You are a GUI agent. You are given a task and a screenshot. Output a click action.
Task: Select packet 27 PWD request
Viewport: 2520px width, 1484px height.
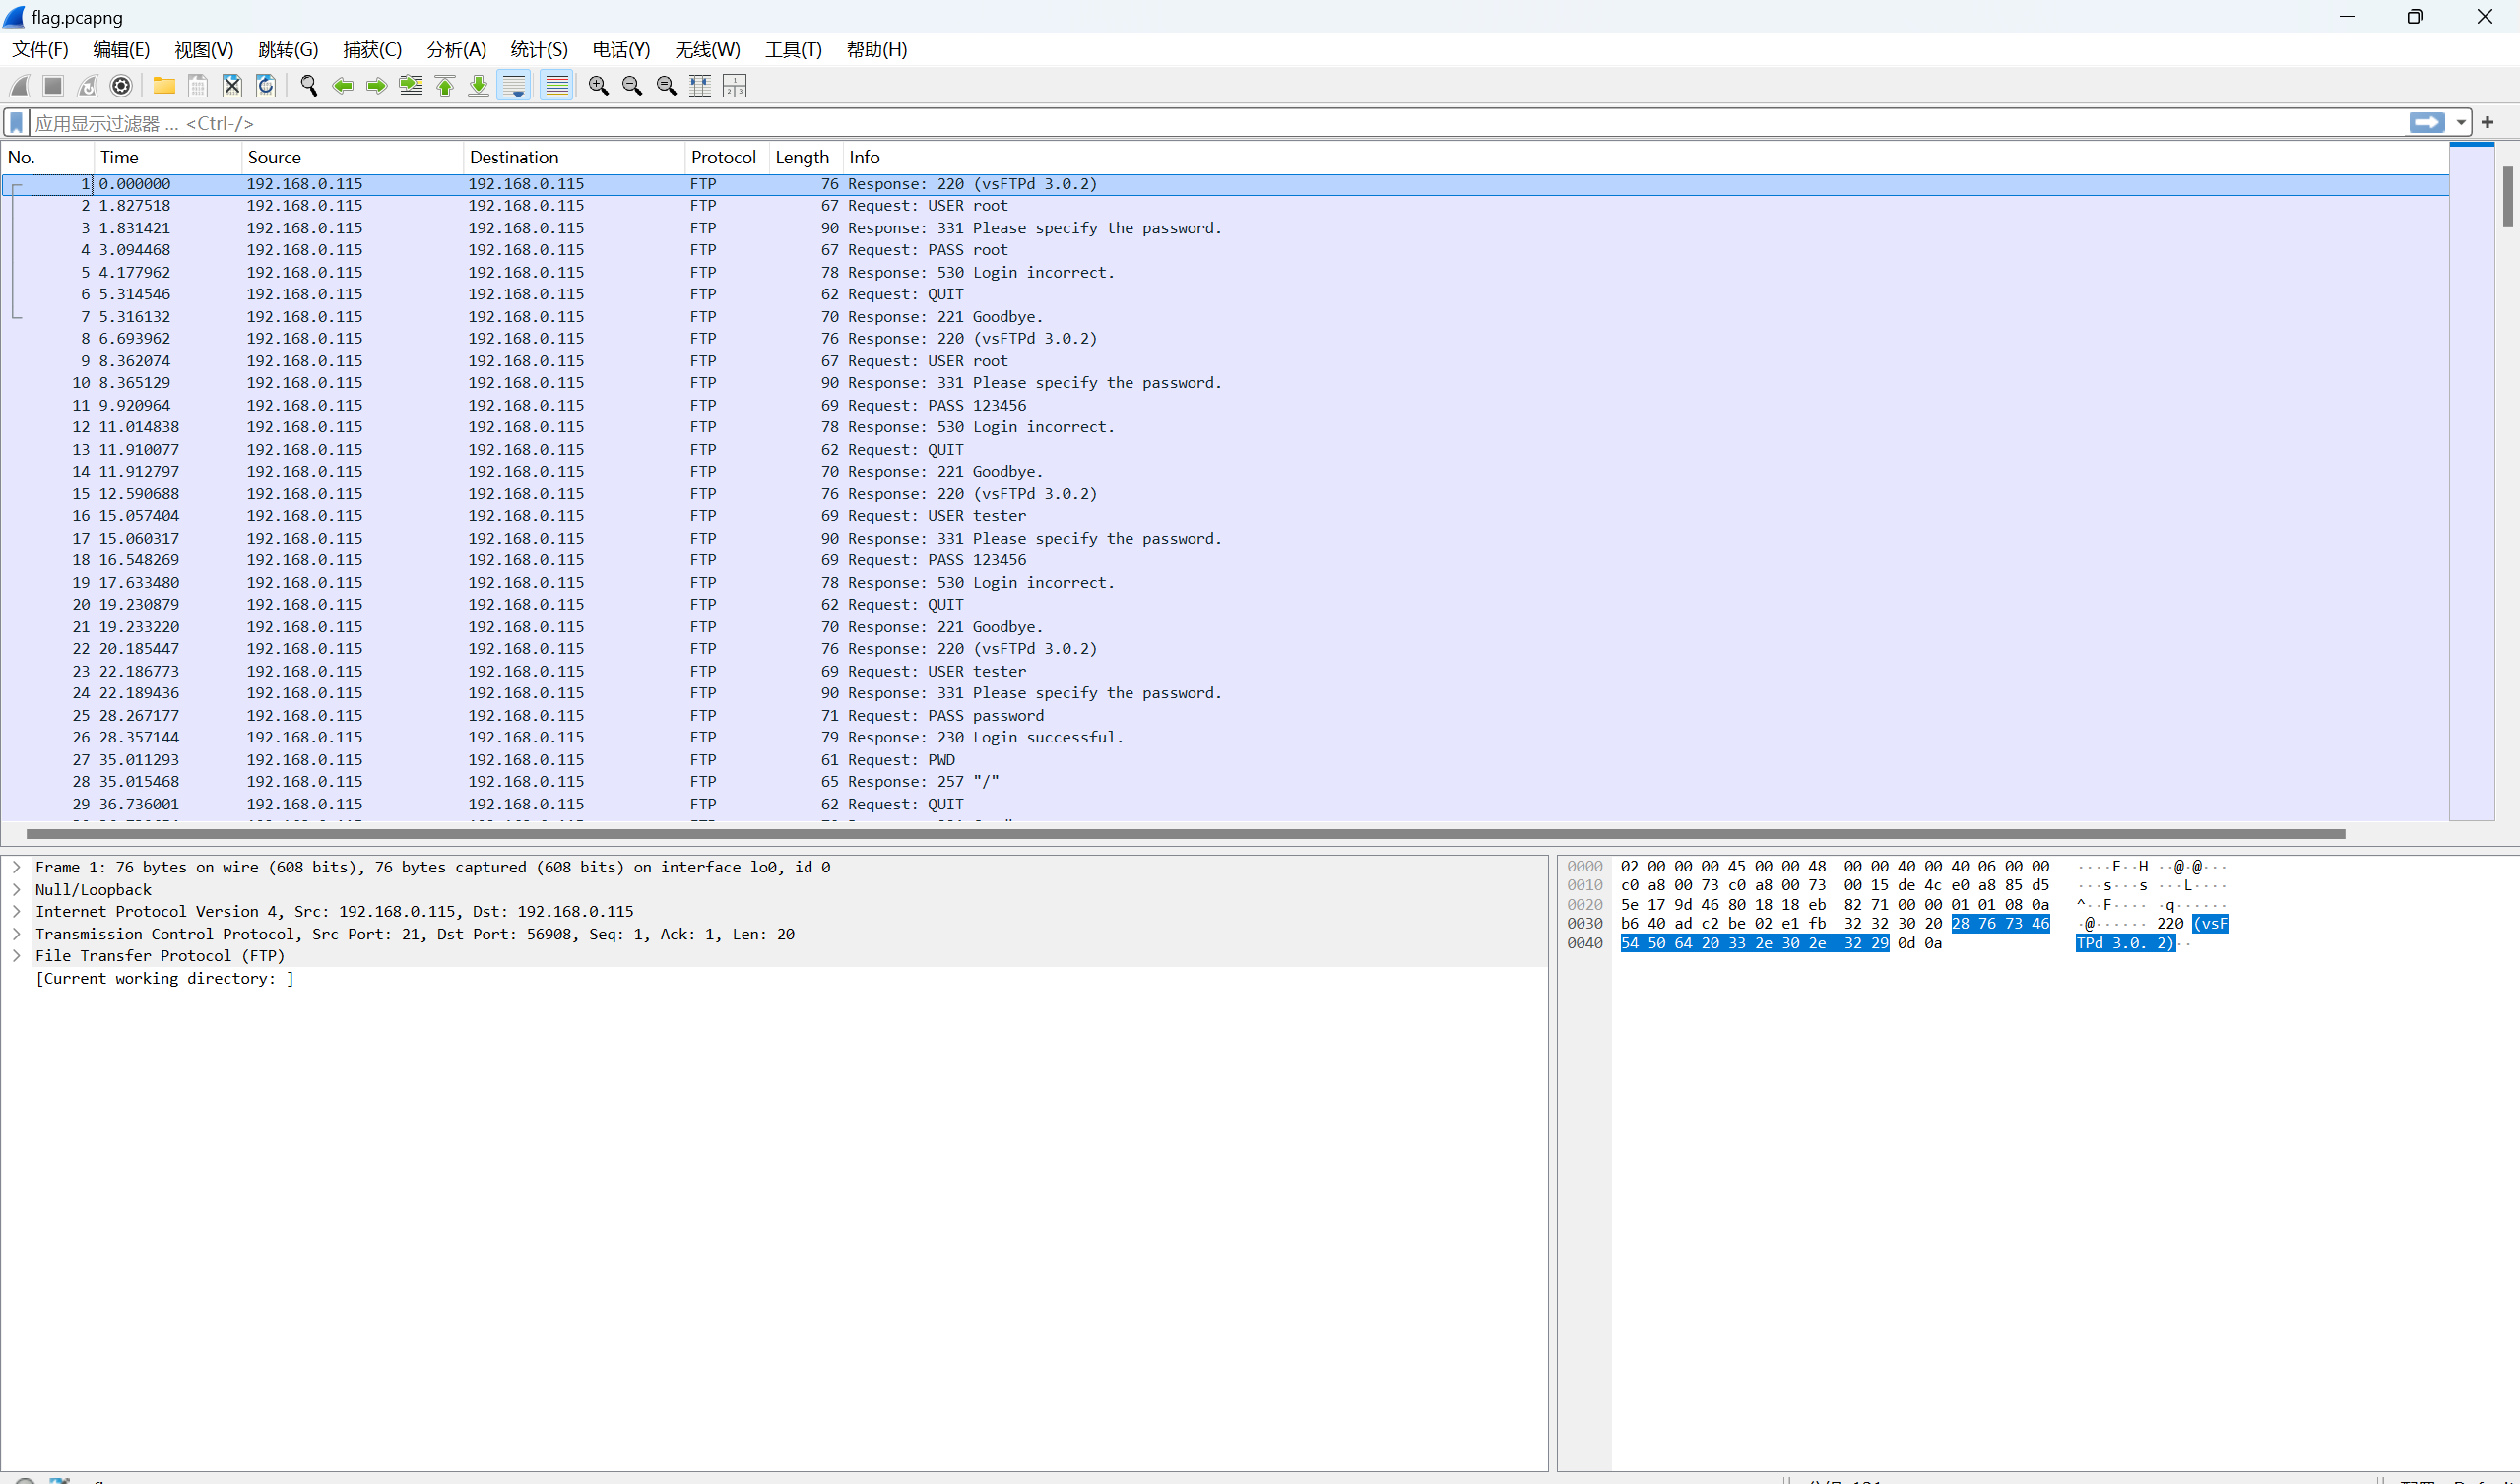pyautogui.click(x=1225, y=759)
